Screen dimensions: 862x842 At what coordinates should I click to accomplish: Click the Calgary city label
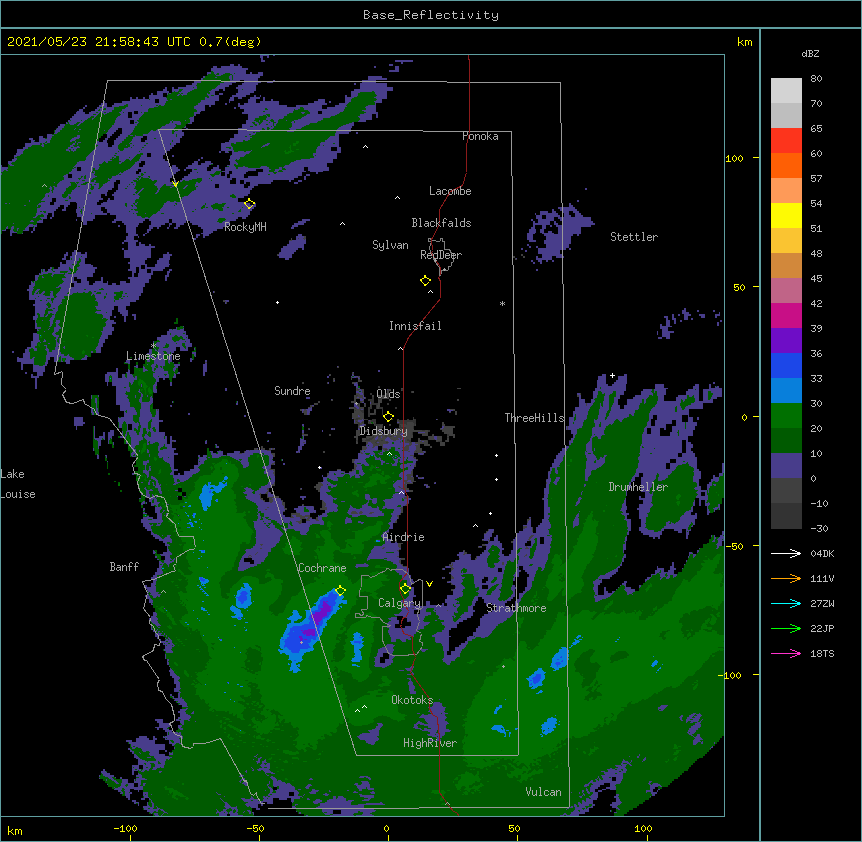point(399,603)
